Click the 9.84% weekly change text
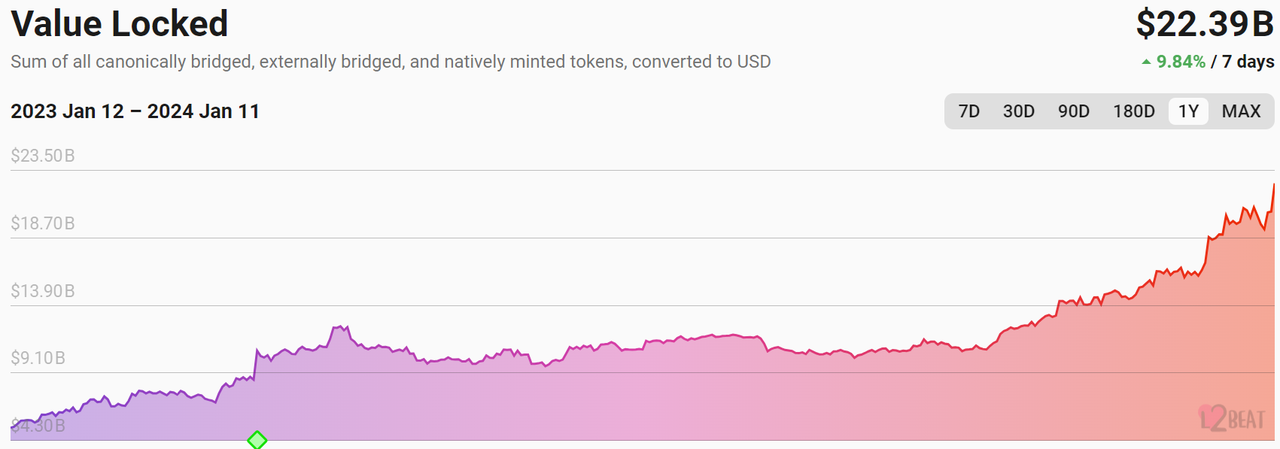 point(1181,62)
